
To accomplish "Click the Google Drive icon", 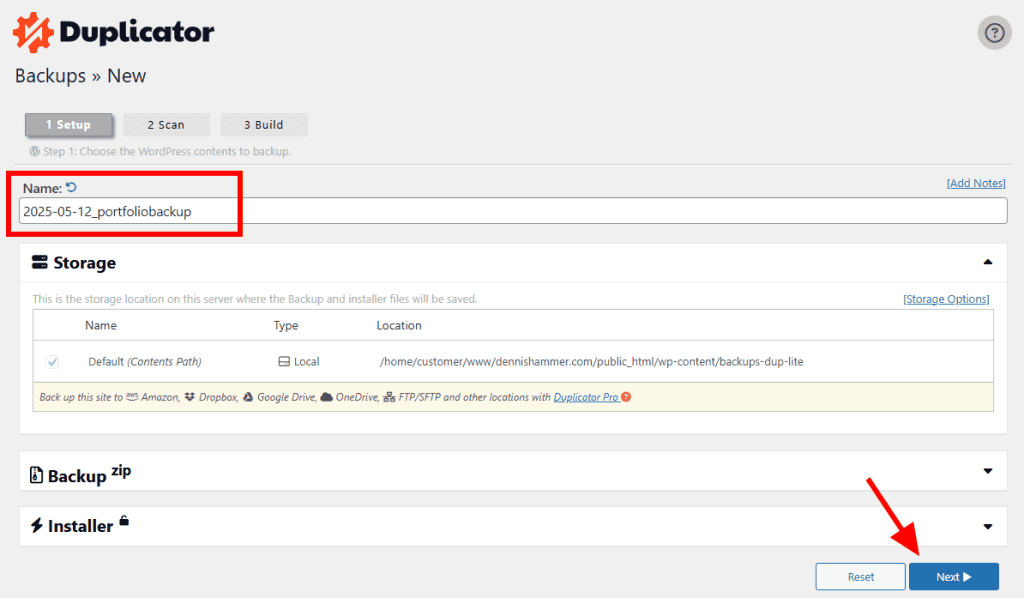I will click(248, 397).
